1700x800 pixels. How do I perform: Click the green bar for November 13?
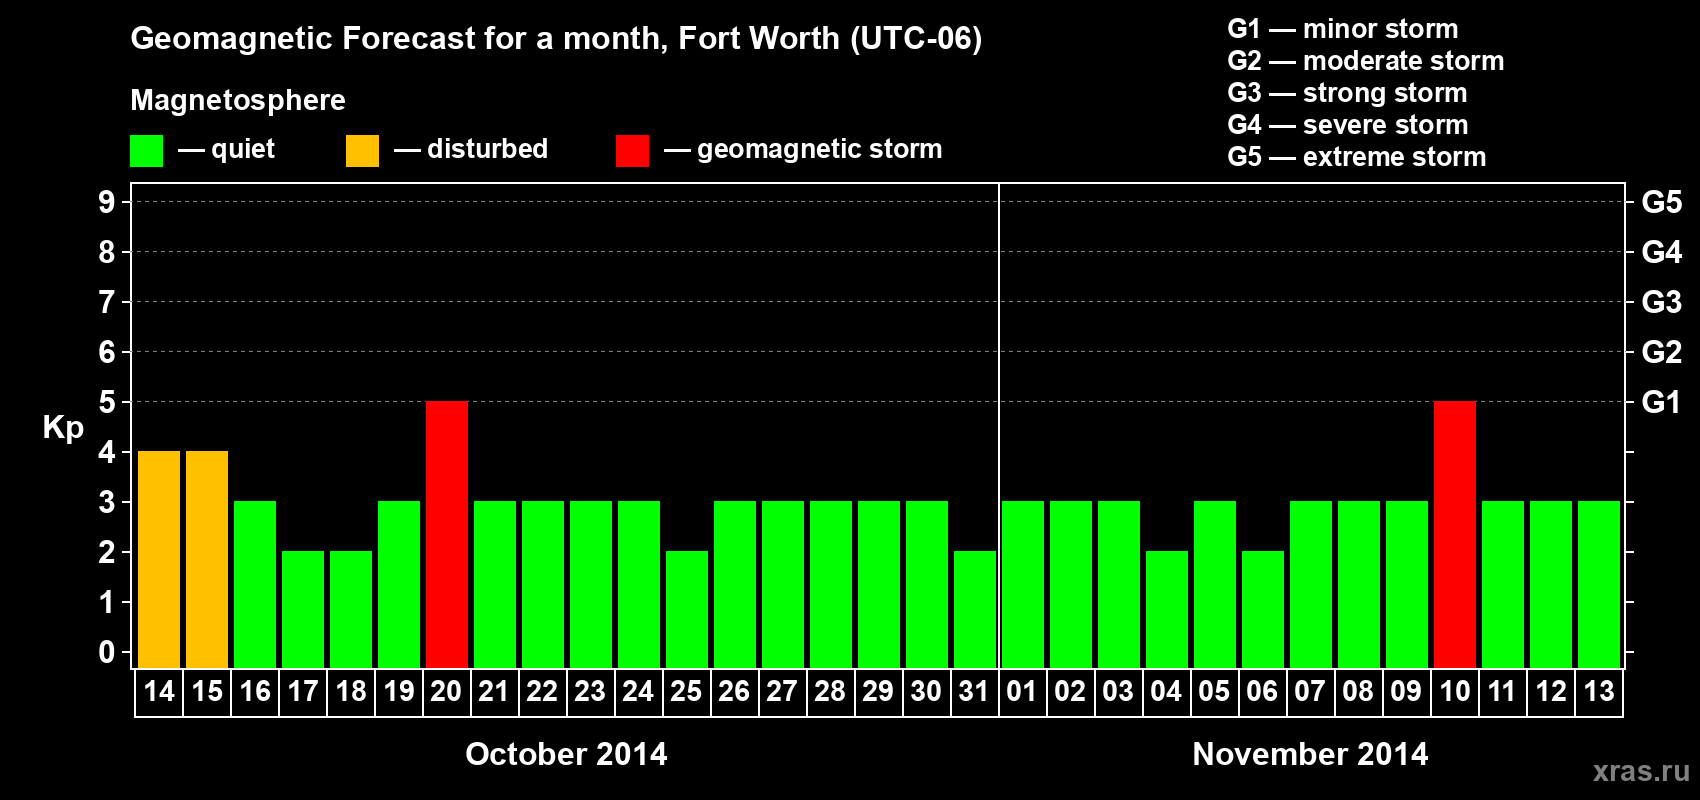tap(1599, 584)
